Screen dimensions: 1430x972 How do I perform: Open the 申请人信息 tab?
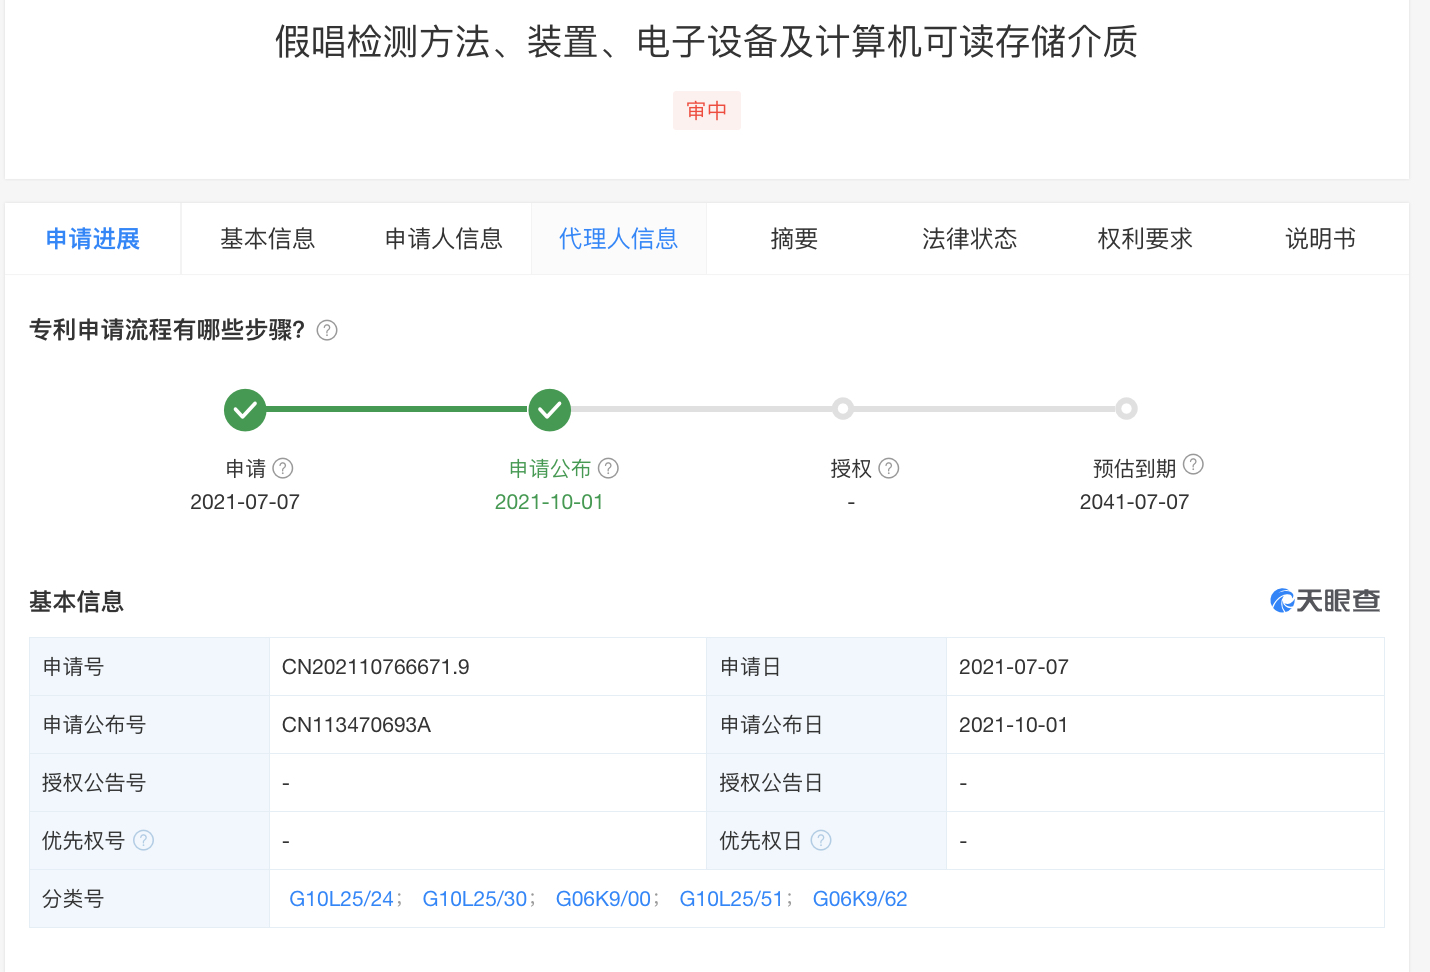(443, 239)
